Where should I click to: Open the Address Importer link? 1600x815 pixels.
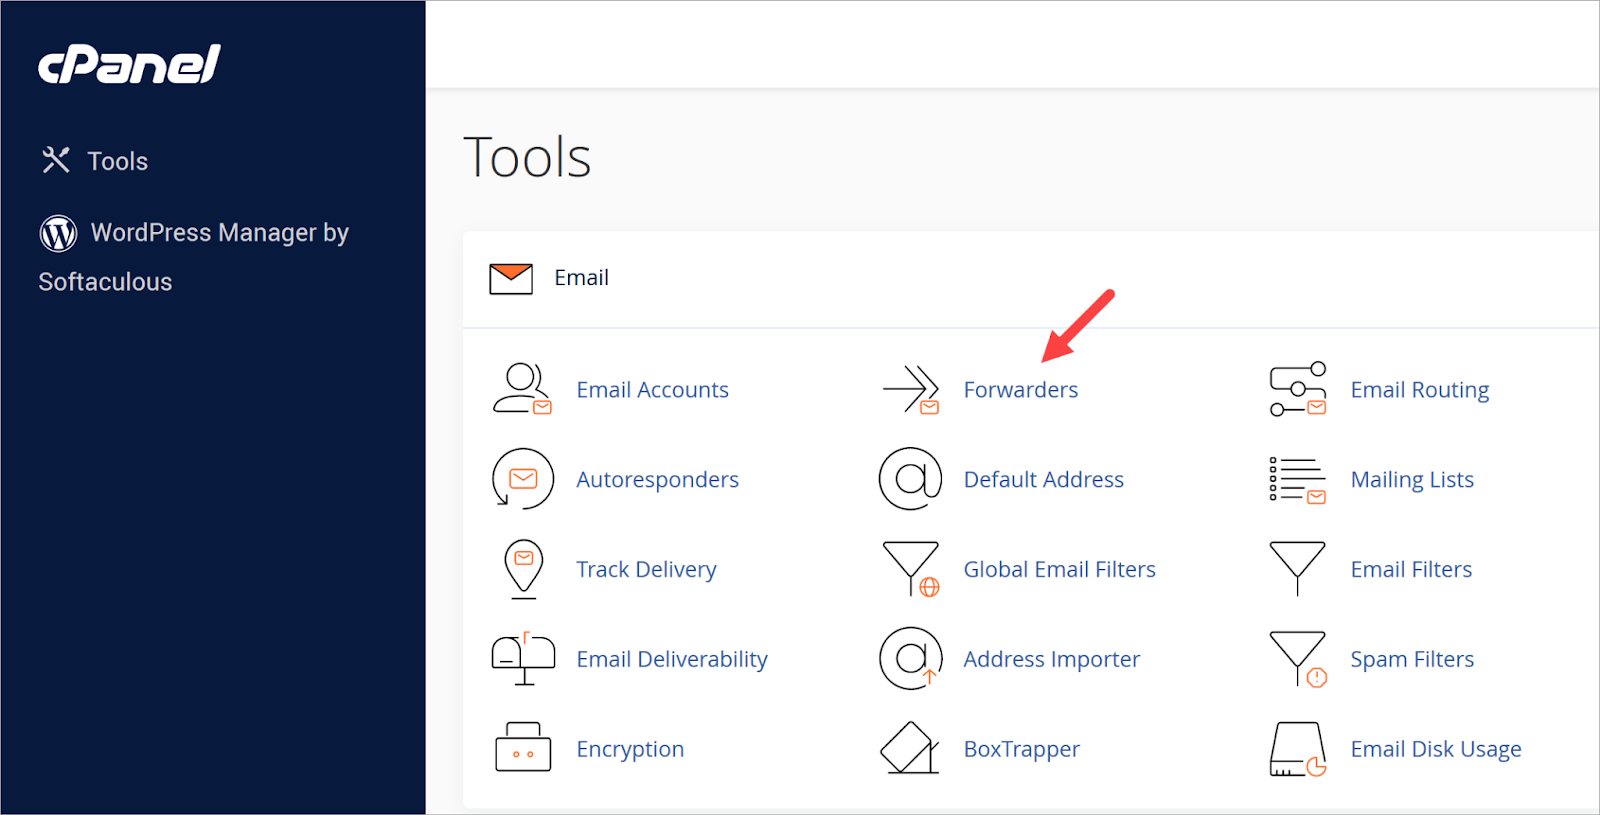tap(1051, 659)
